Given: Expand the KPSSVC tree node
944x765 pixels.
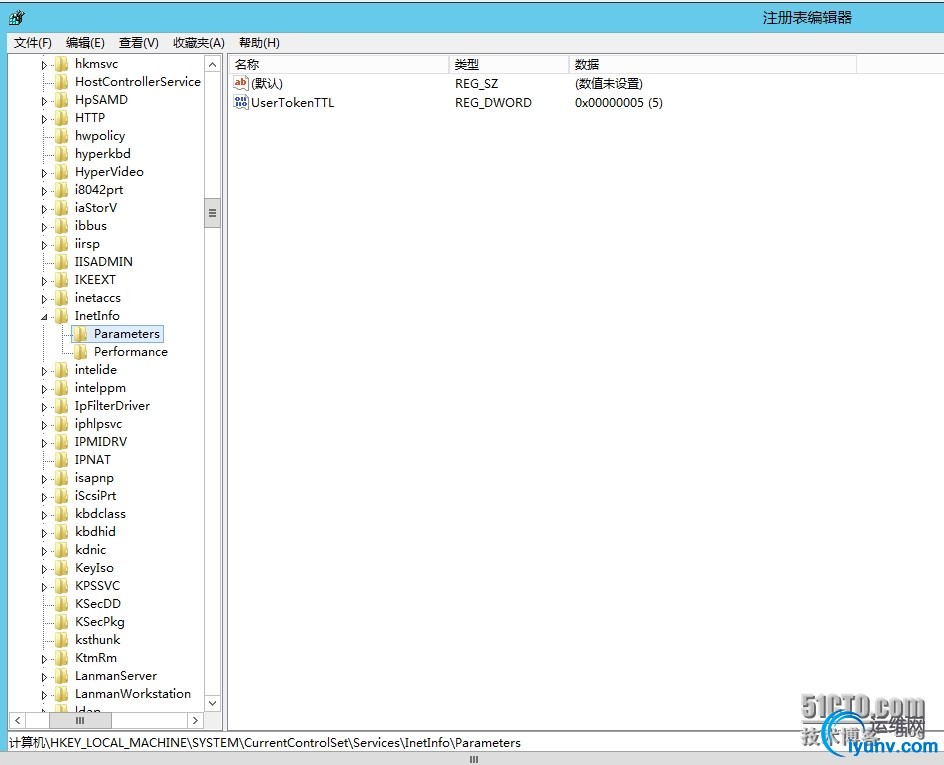Looking at the screenshot, I should (x=44, y=587).
